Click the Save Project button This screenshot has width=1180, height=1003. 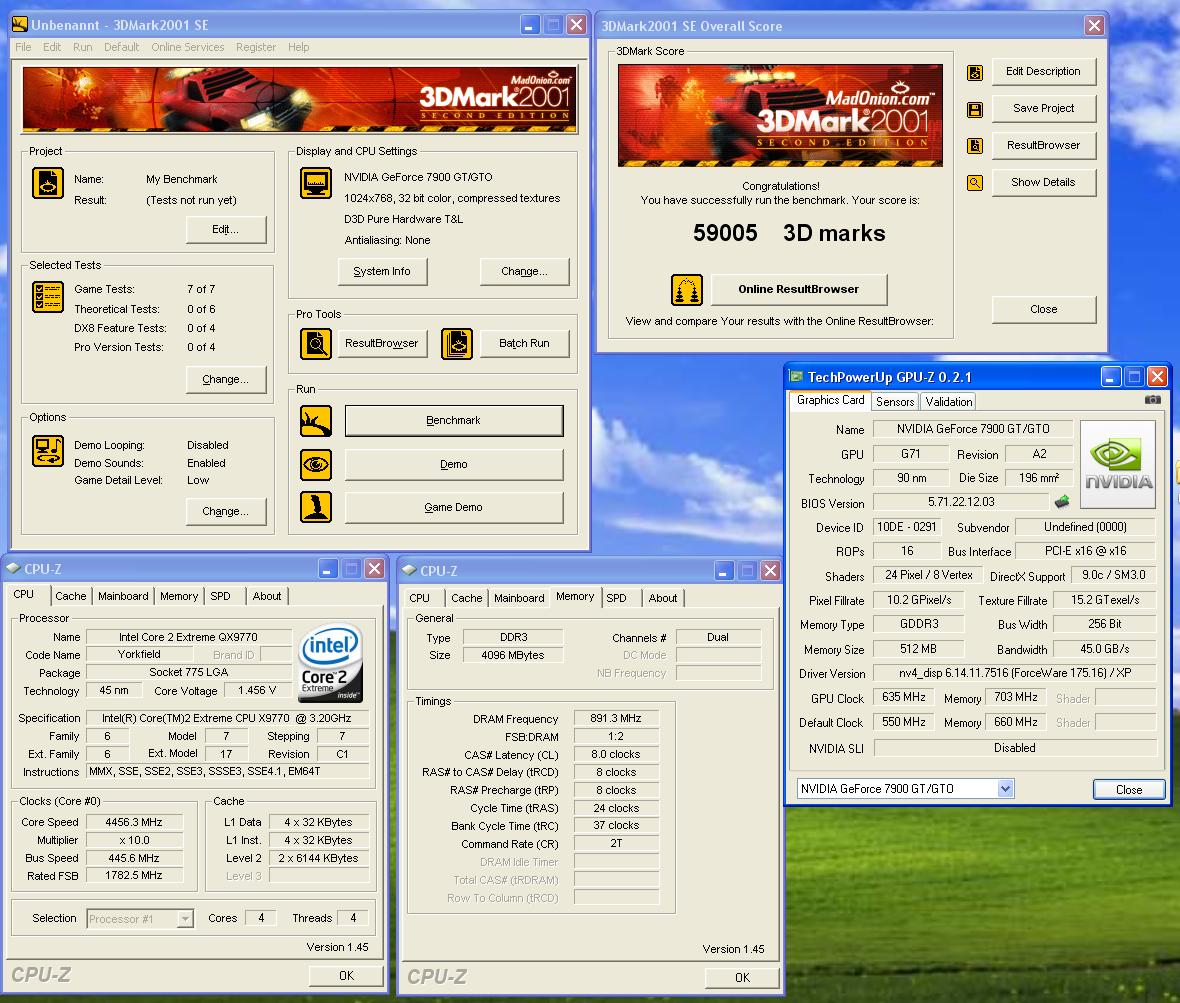(1043, 109)
